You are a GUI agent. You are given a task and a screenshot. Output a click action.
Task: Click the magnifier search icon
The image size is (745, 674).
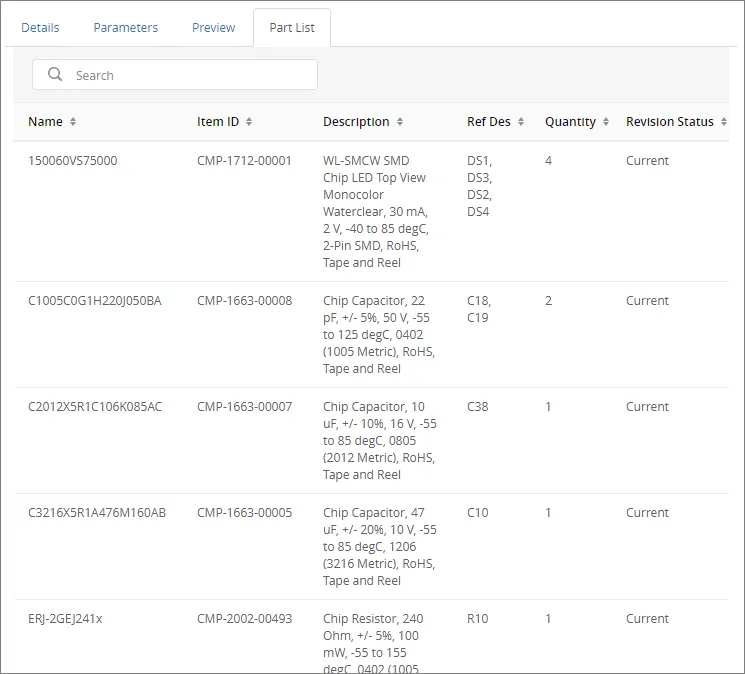click(55, 74)
